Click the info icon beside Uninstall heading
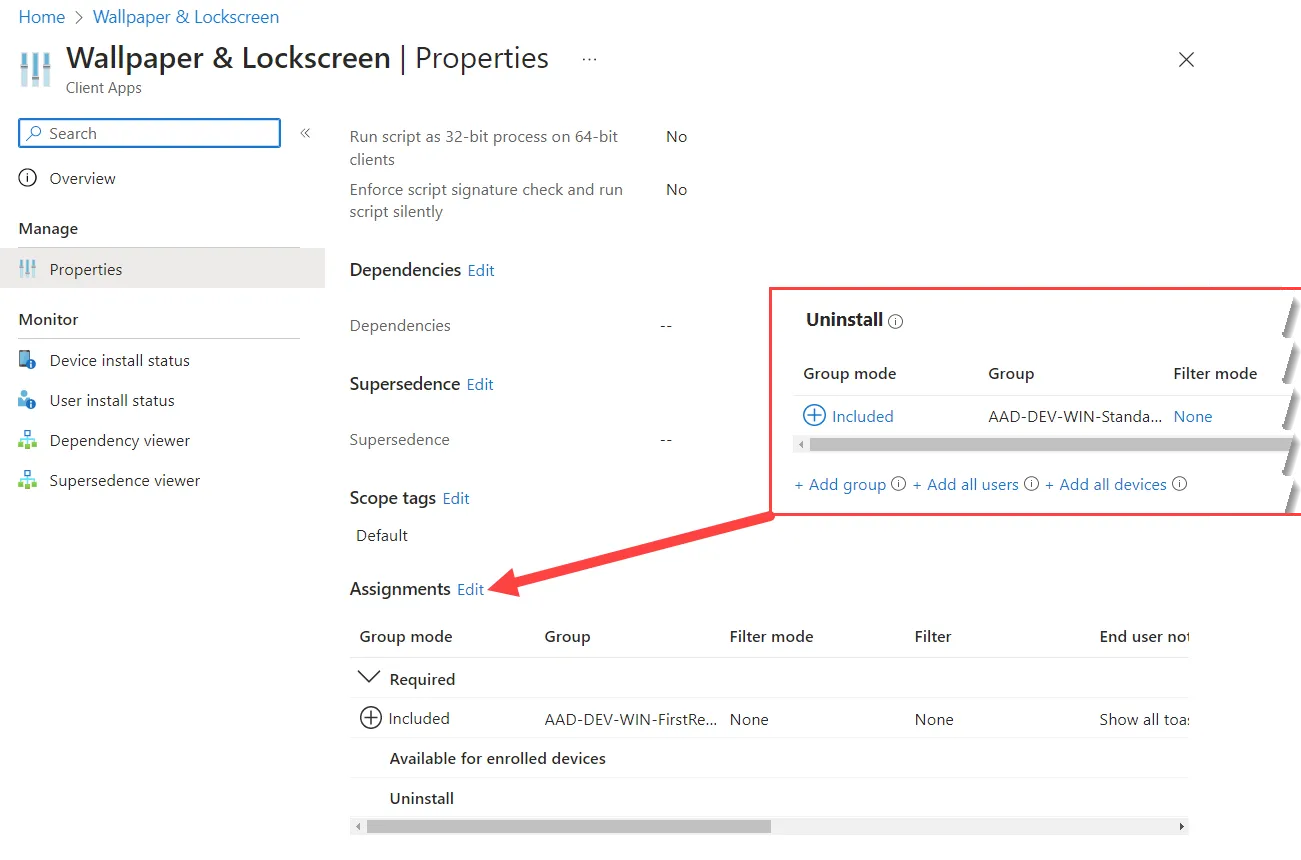 coord(896,321)
